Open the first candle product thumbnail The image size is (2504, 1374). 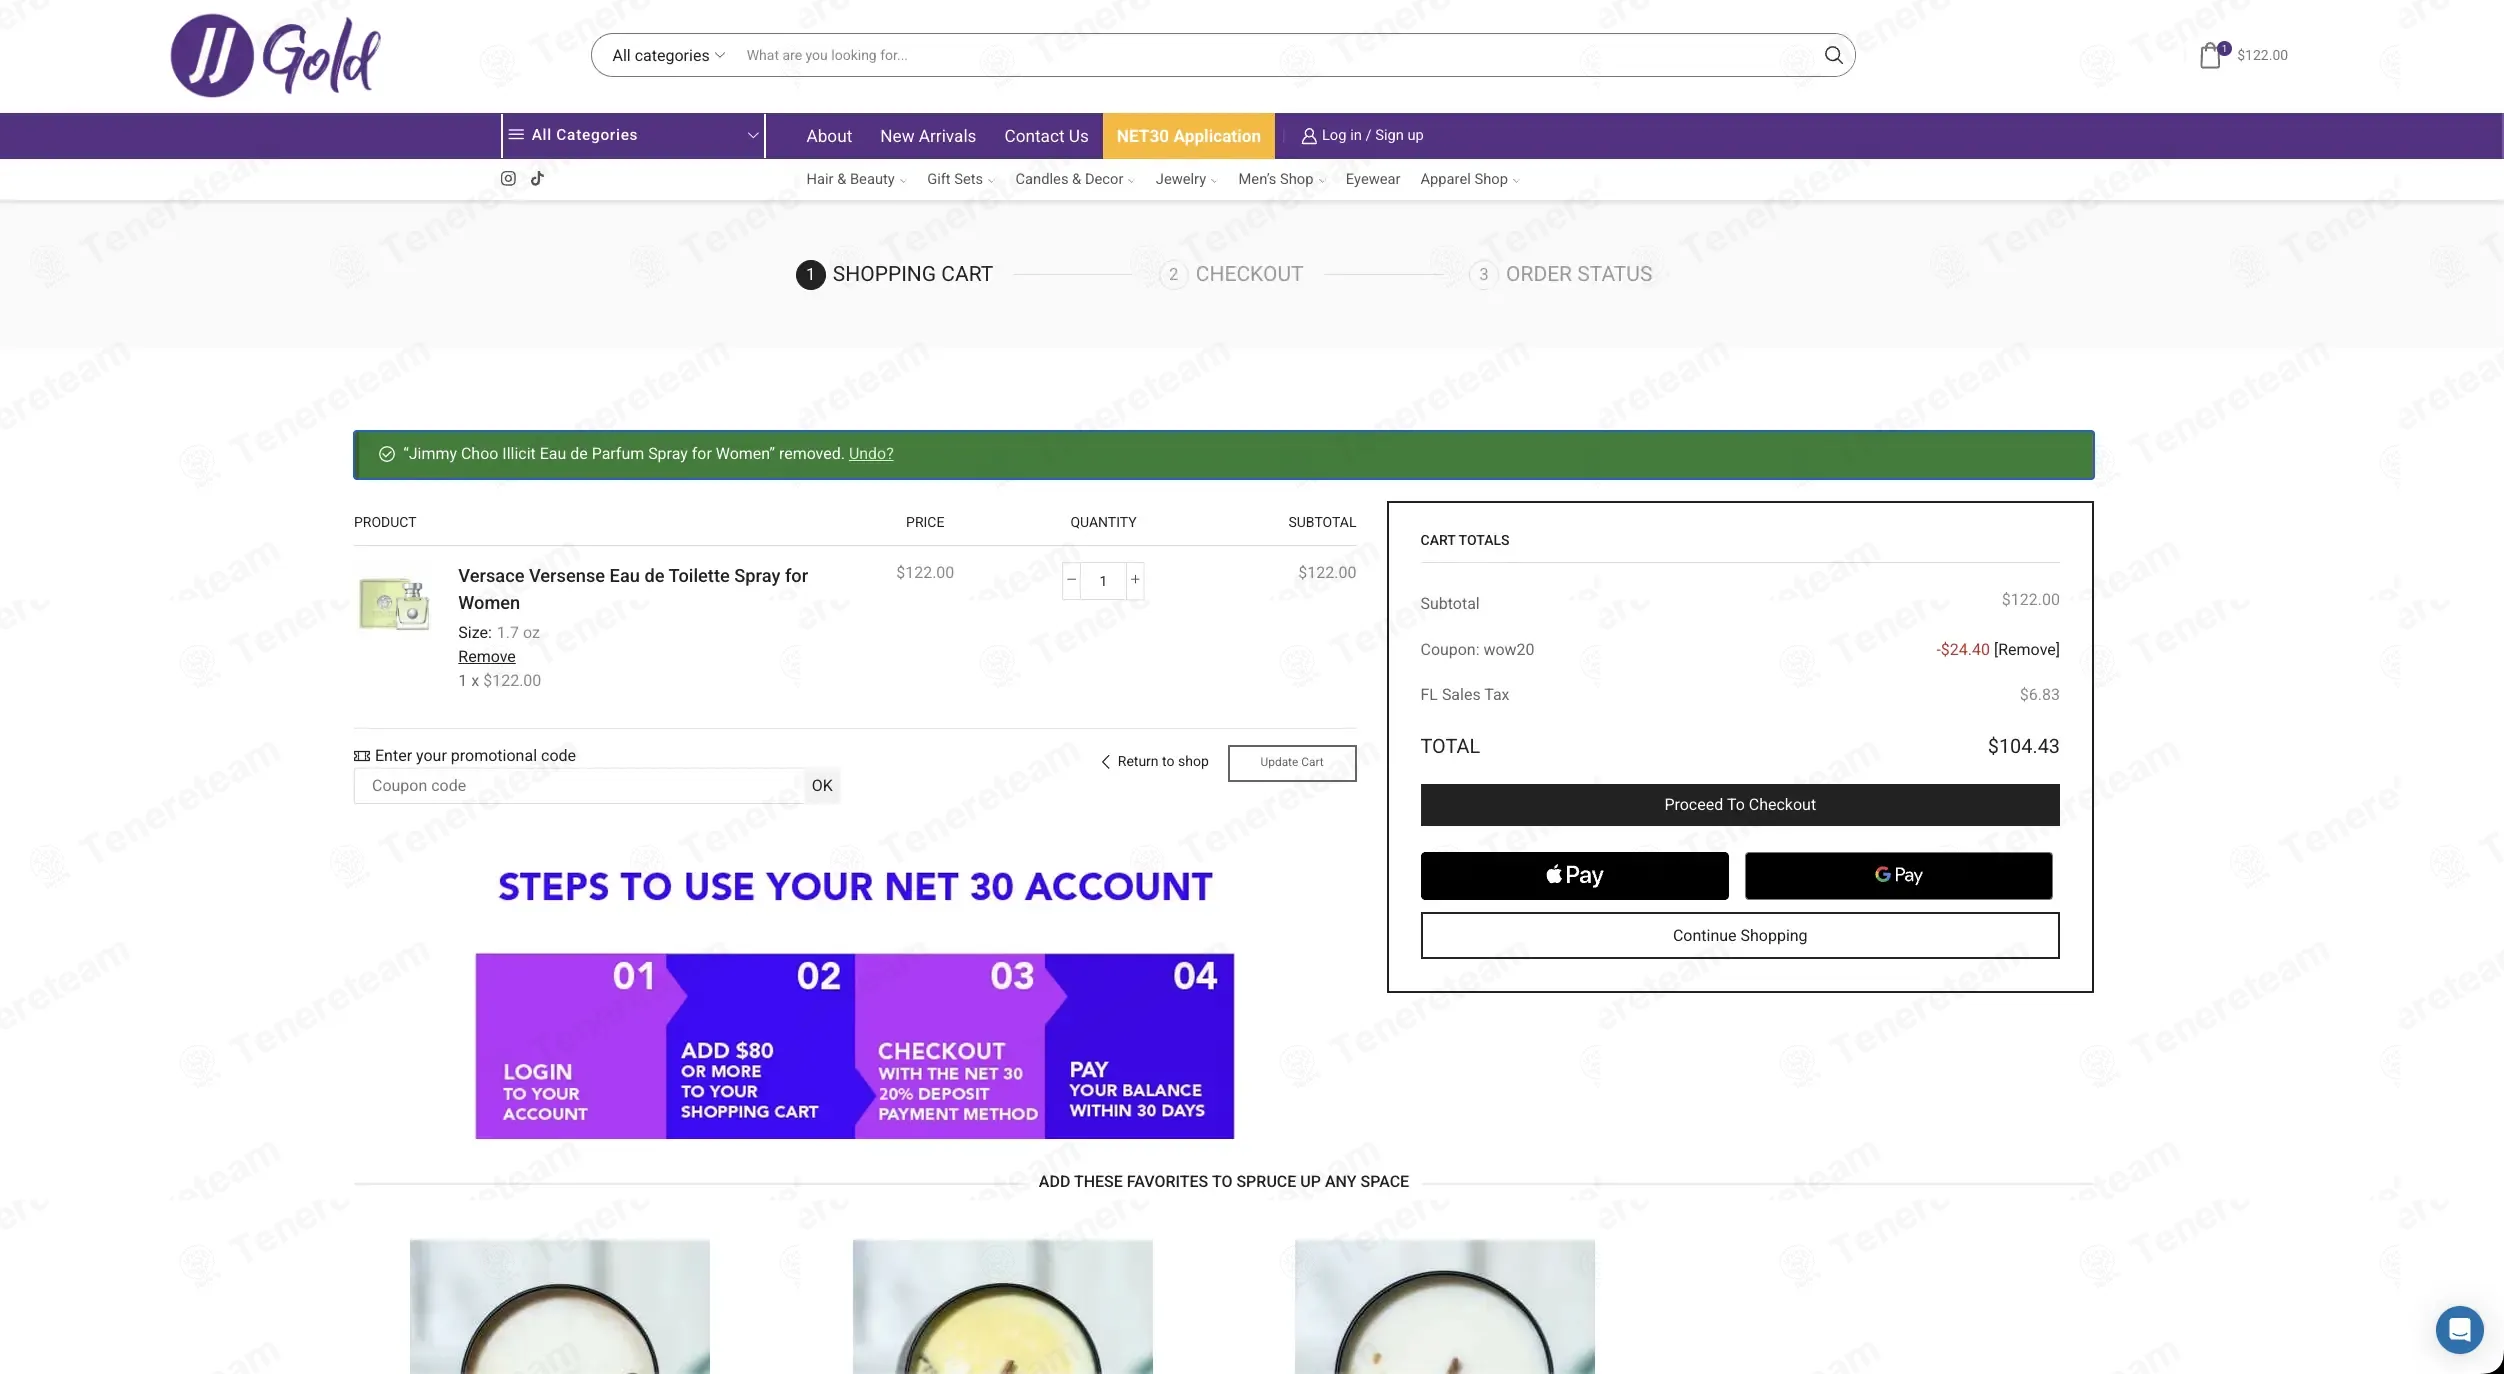(560, 1307)
